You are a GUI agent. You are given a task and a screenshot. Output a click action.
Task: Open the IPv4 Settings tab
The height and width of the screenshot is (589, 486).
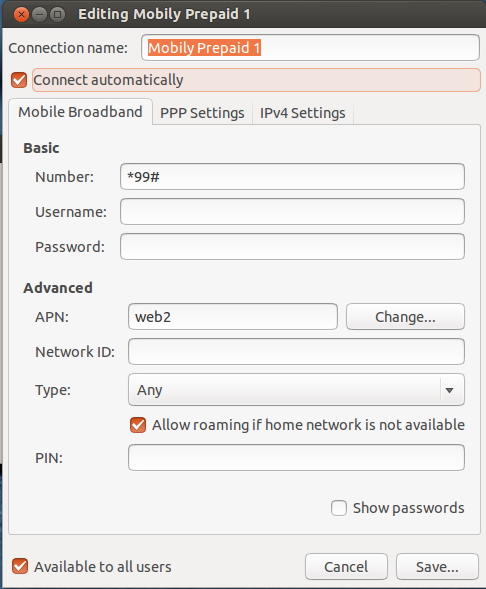[x=303, y=113]
